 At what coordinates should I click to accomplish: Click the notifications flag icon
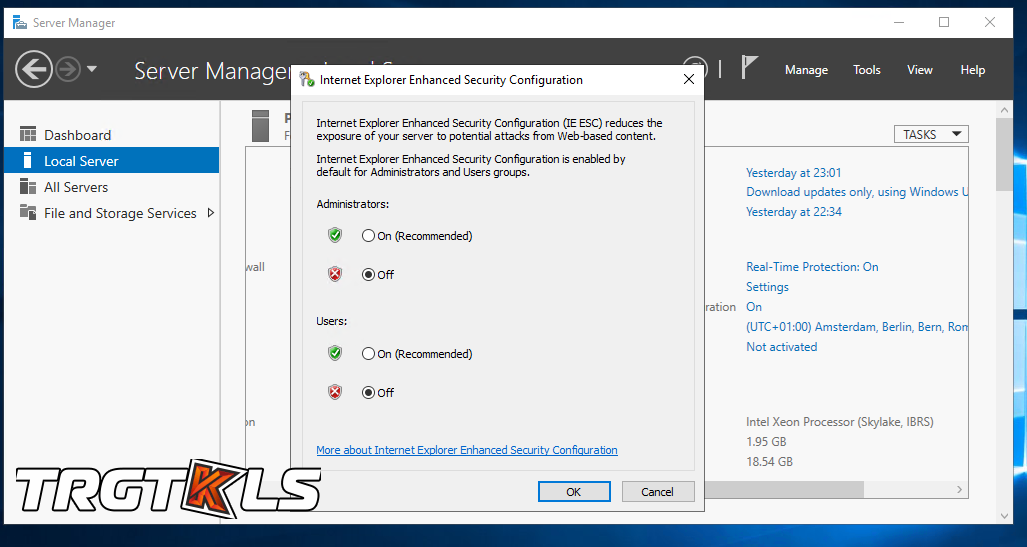pyautogui.click(x=749, y=67)
